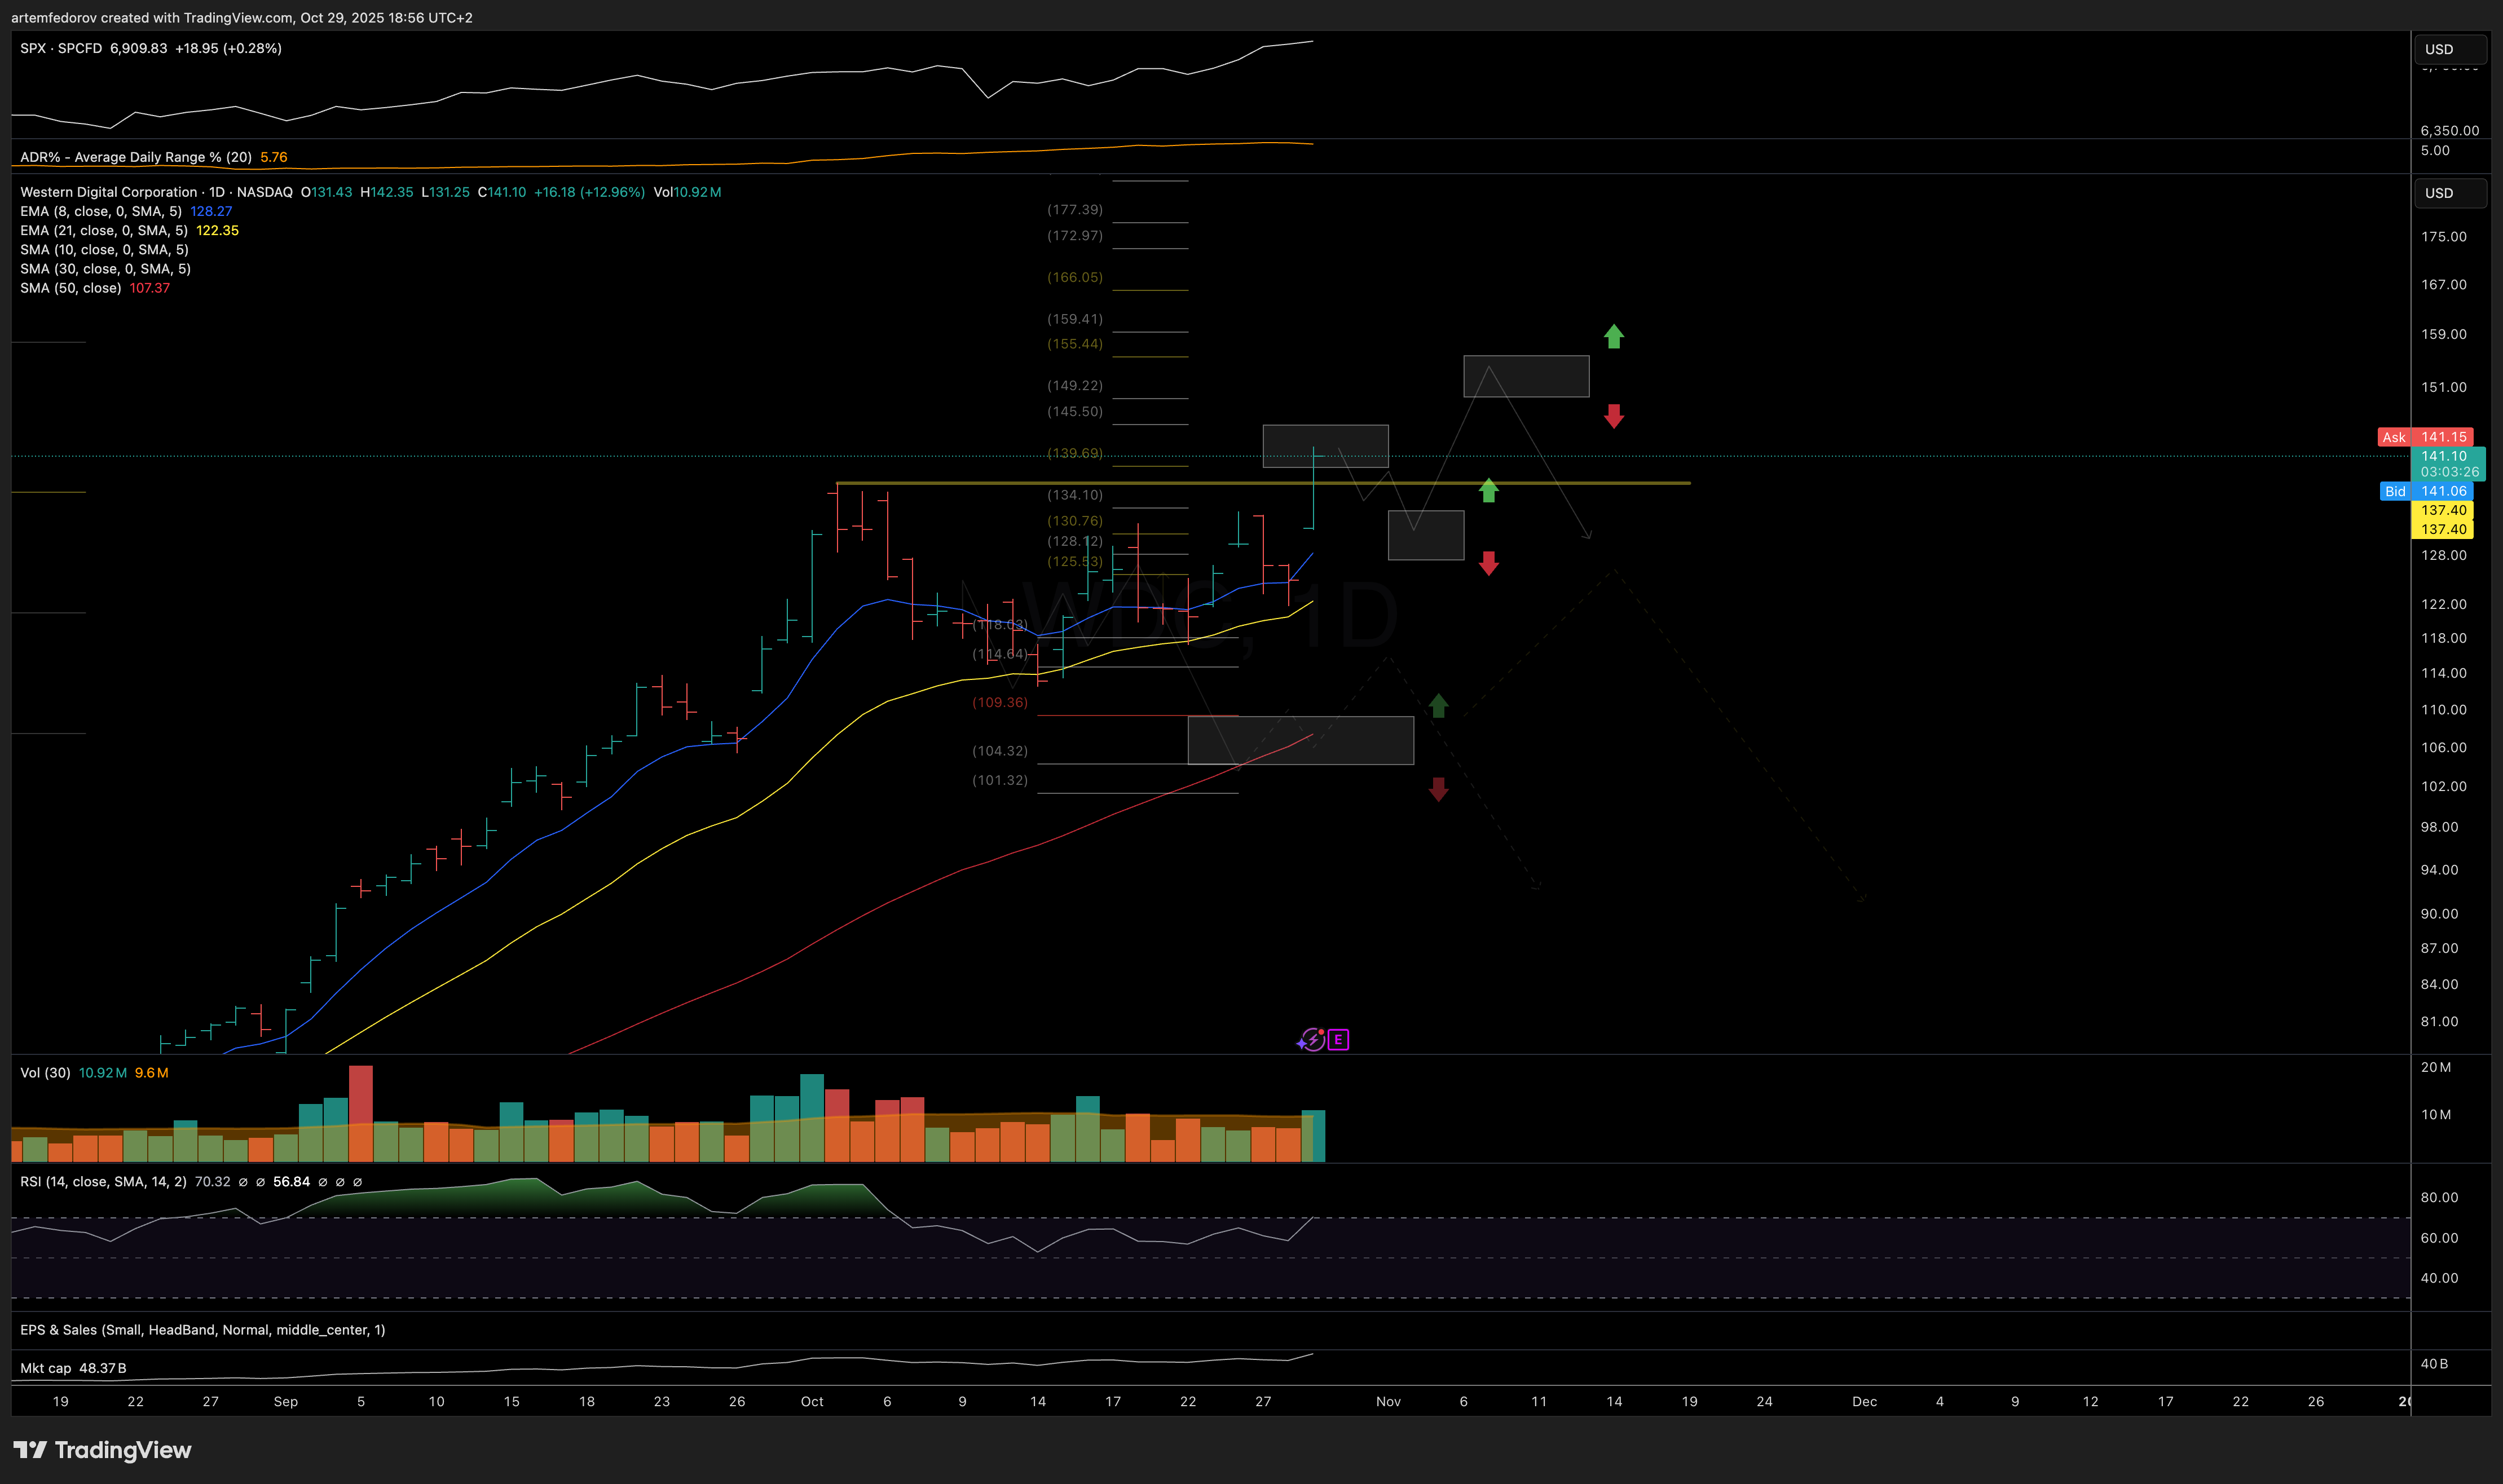The image size is (2503, 1484).
Task: Click the (166.05) level label
Action: [x=1075, y=277]
